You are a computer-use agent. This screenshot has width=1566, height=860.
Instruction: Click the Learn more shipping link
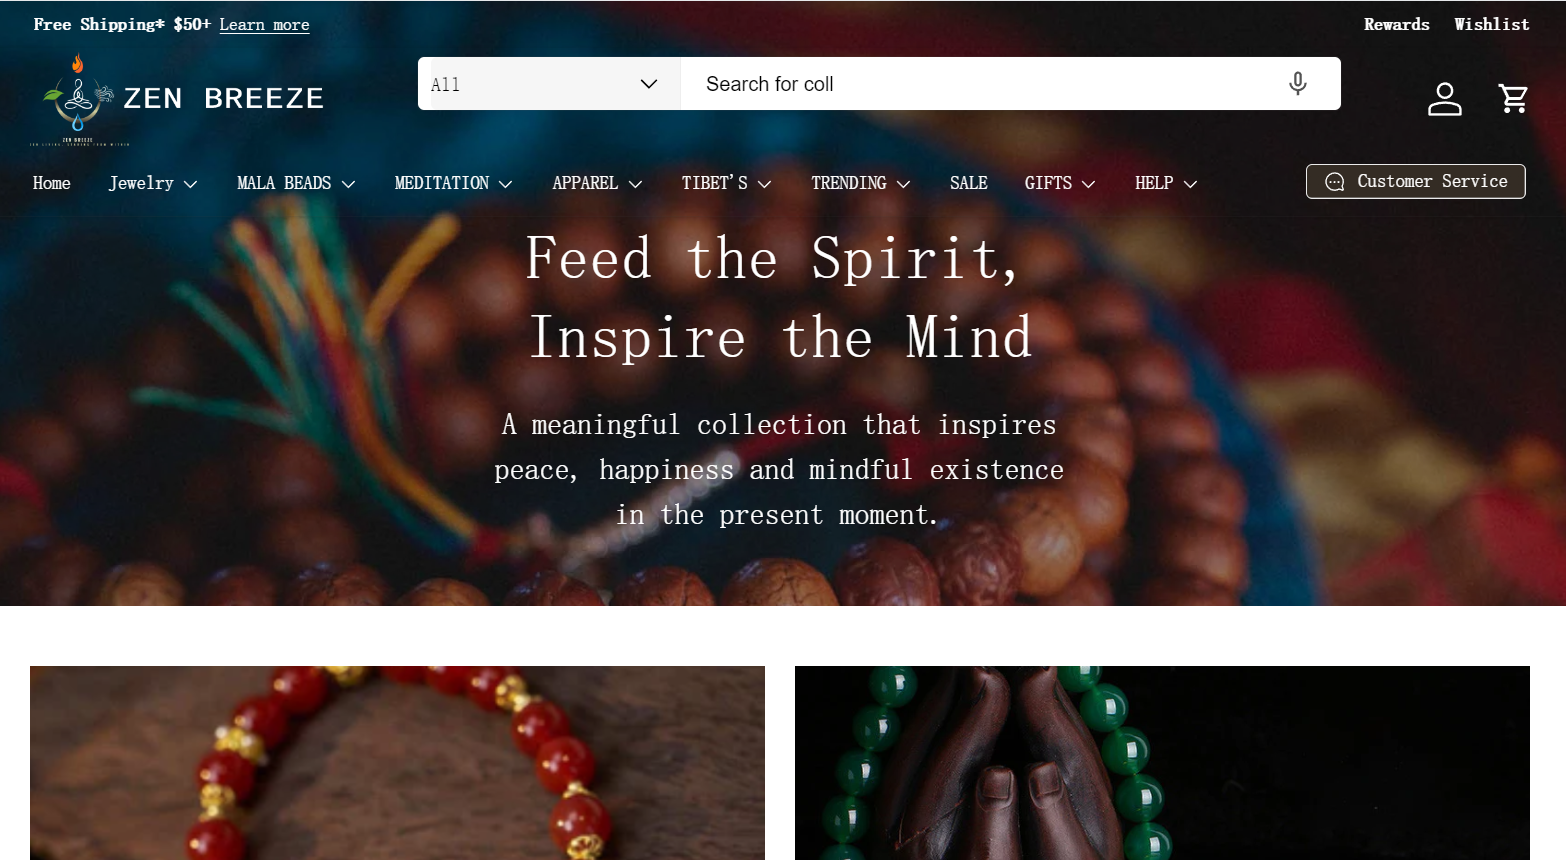click(x=264, y=24)
